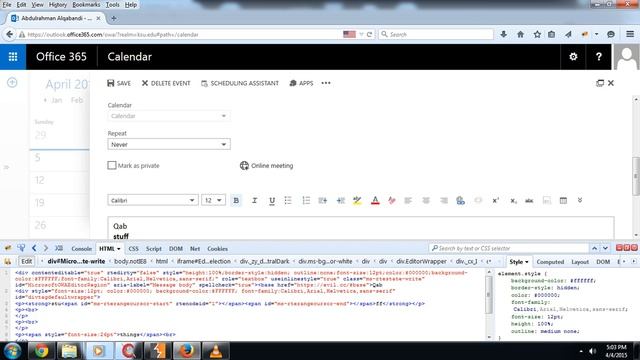Center align the text
640x360 pixels.
426,200
